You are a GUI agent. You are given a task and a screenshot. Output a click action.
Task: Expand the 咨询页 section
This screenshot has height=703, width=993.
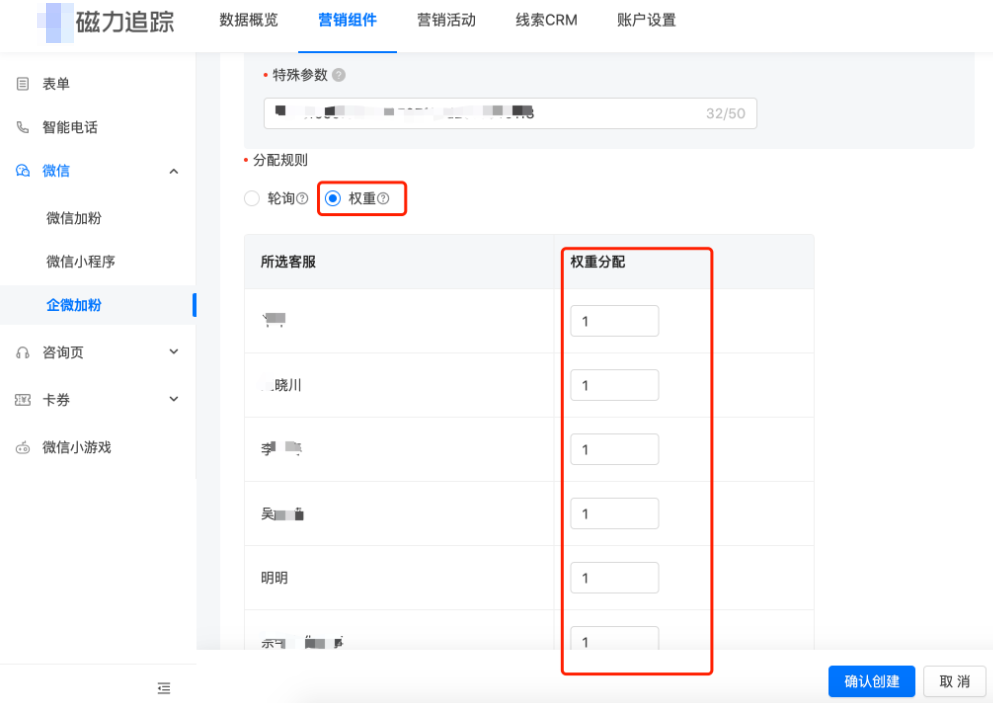pos(173,352)
